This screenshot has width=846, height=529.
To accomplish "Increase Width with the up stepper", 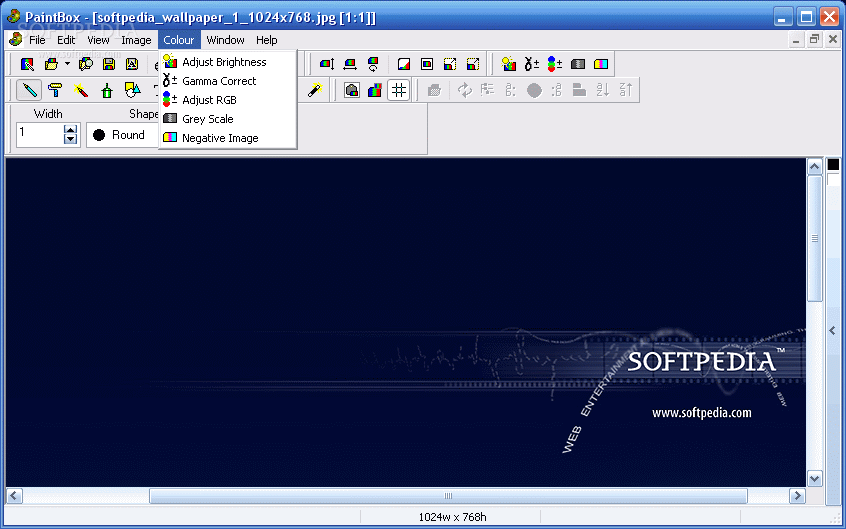I will pyautogui.click(x=71, y=130).
